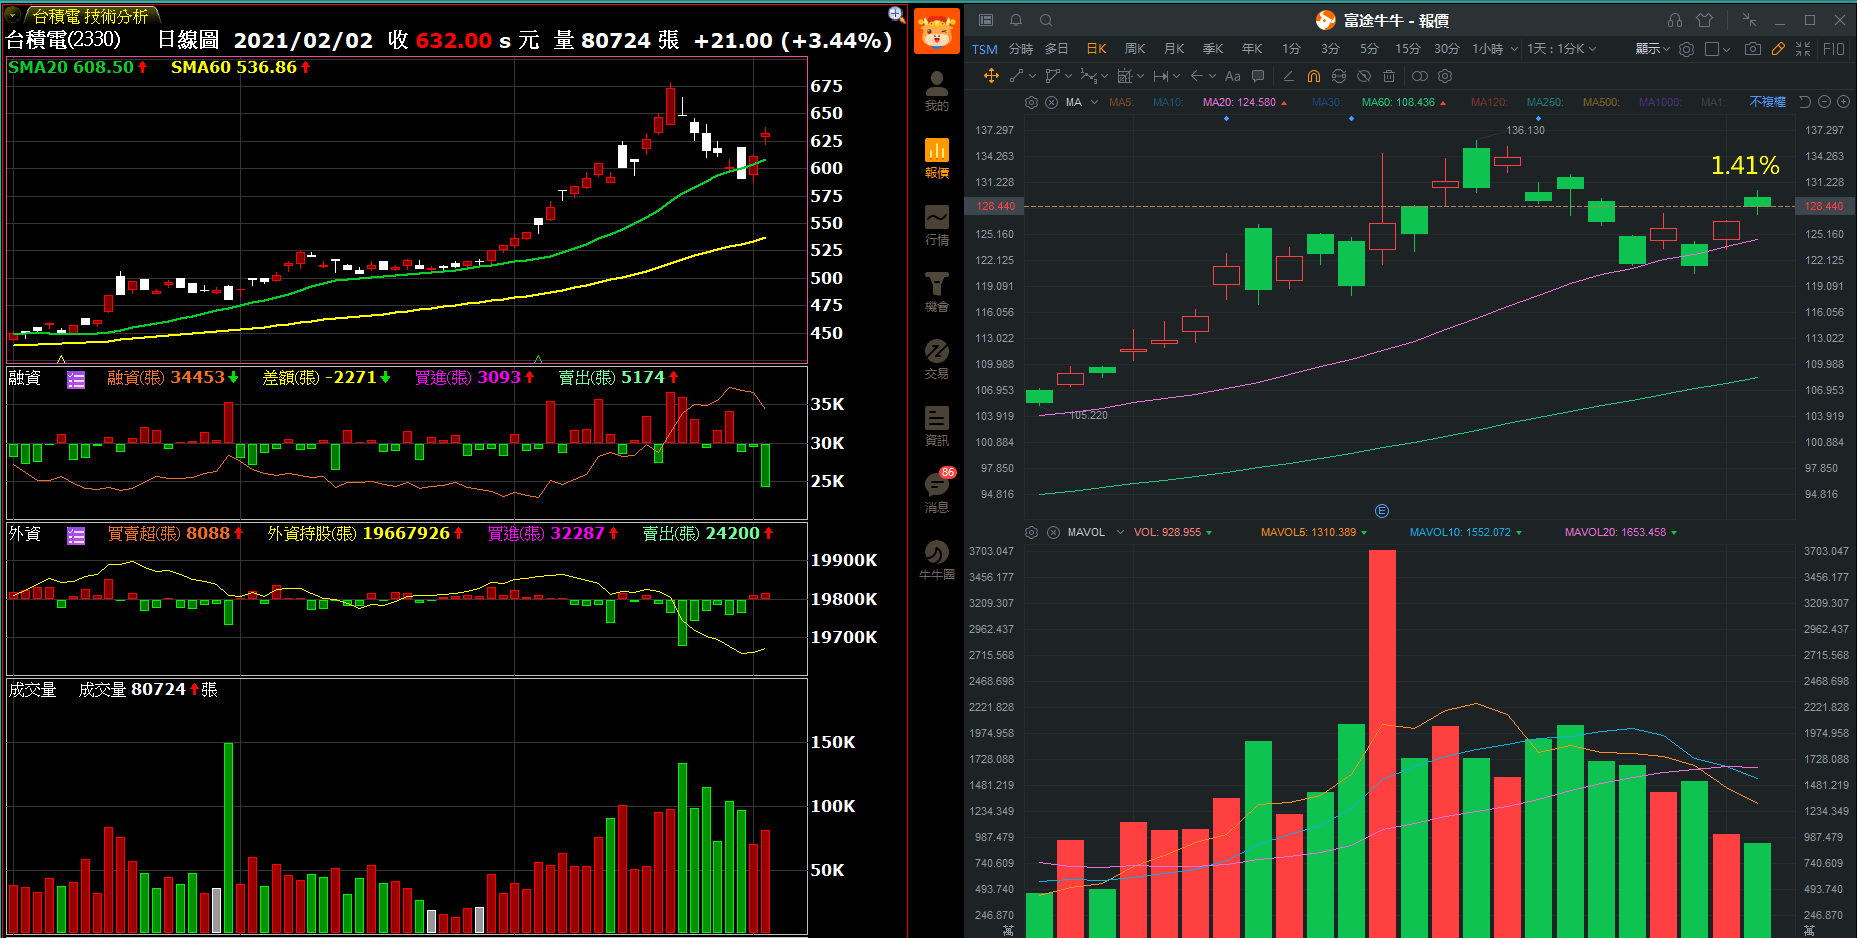Open the 機會 opportunities sidebar icon
This screenshot has width=1857, height=938.
[x=936, y=292]
